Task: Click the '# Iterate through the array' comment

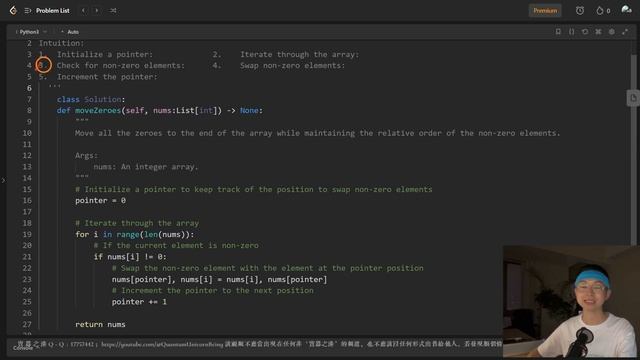Action: 137,223
